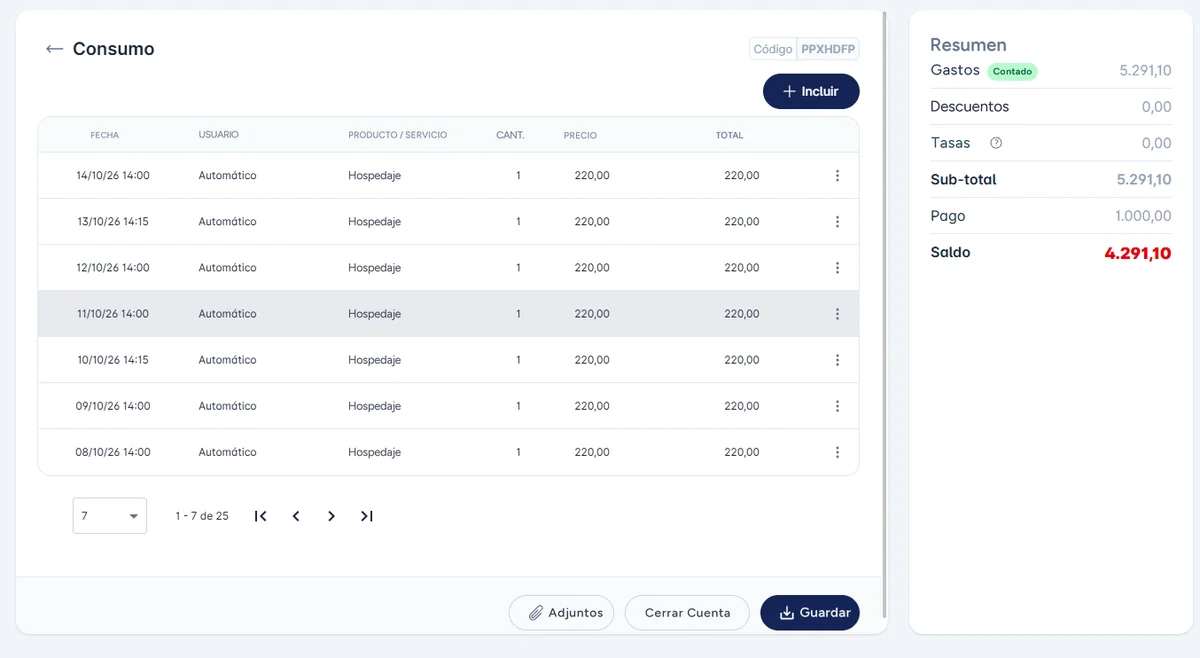Go to the previous page of records
This screenshot has width=1200, height=658.
pyautogui.click(x=296, y=516)
